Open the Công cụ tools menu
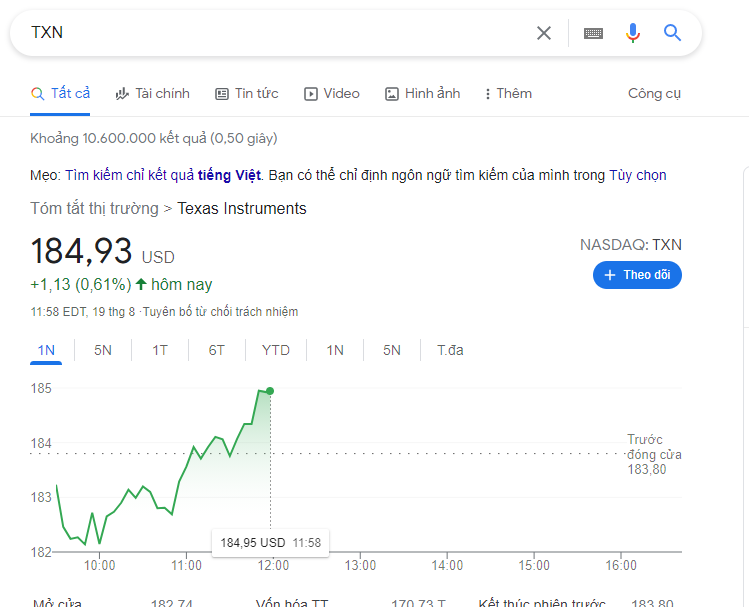Viewport: 749px width, 607px height. [x=654, y=93]
